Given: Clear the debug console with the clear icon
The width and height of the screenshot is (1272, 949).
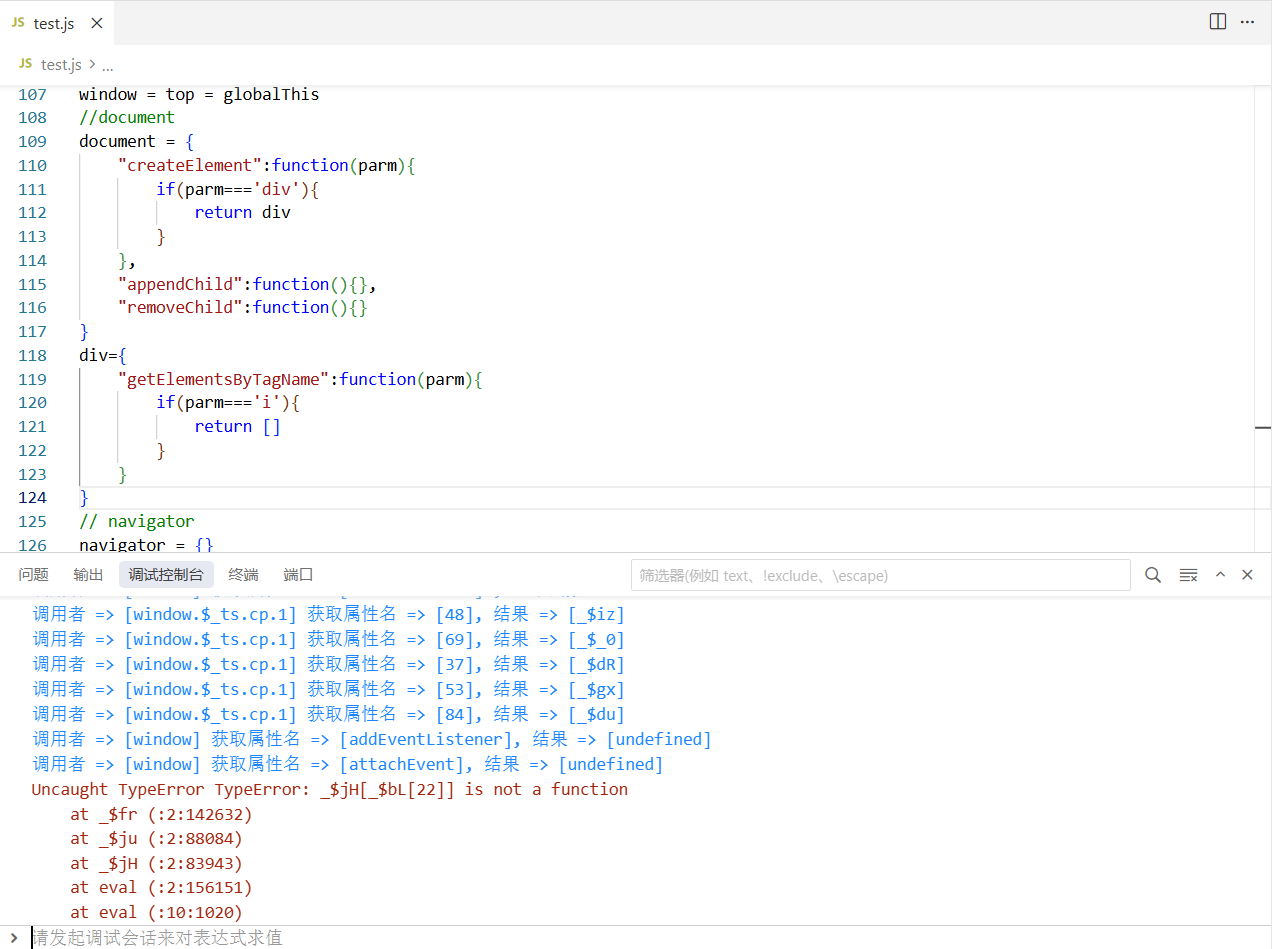Looking at the screenshot, I should [1188, 575].
